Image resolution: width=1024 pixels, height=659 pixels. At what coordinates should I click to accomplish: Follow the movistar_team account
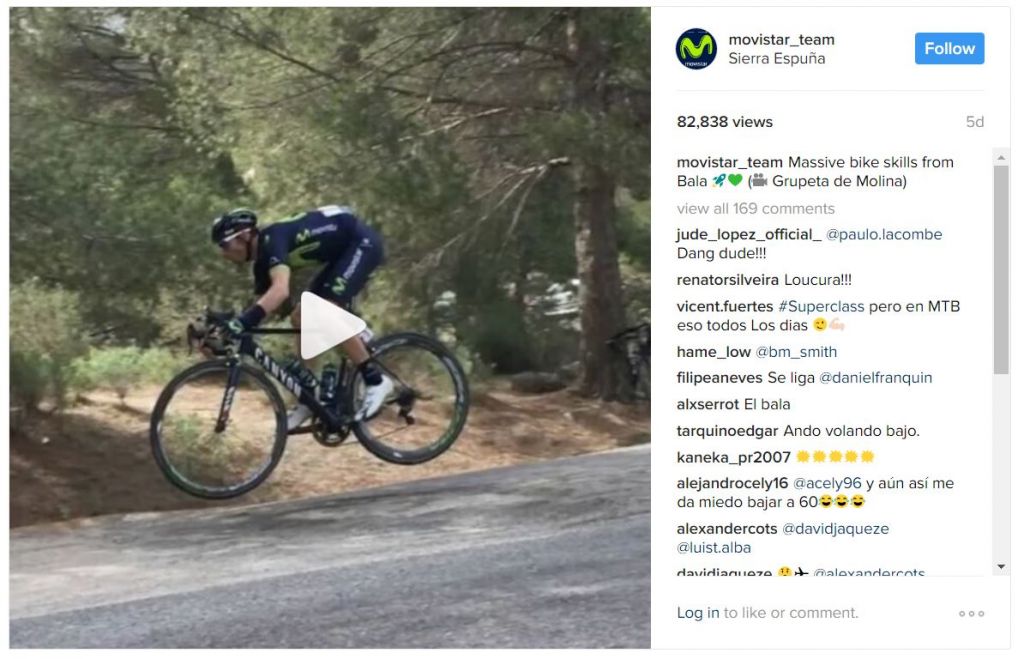pos(949,48)
